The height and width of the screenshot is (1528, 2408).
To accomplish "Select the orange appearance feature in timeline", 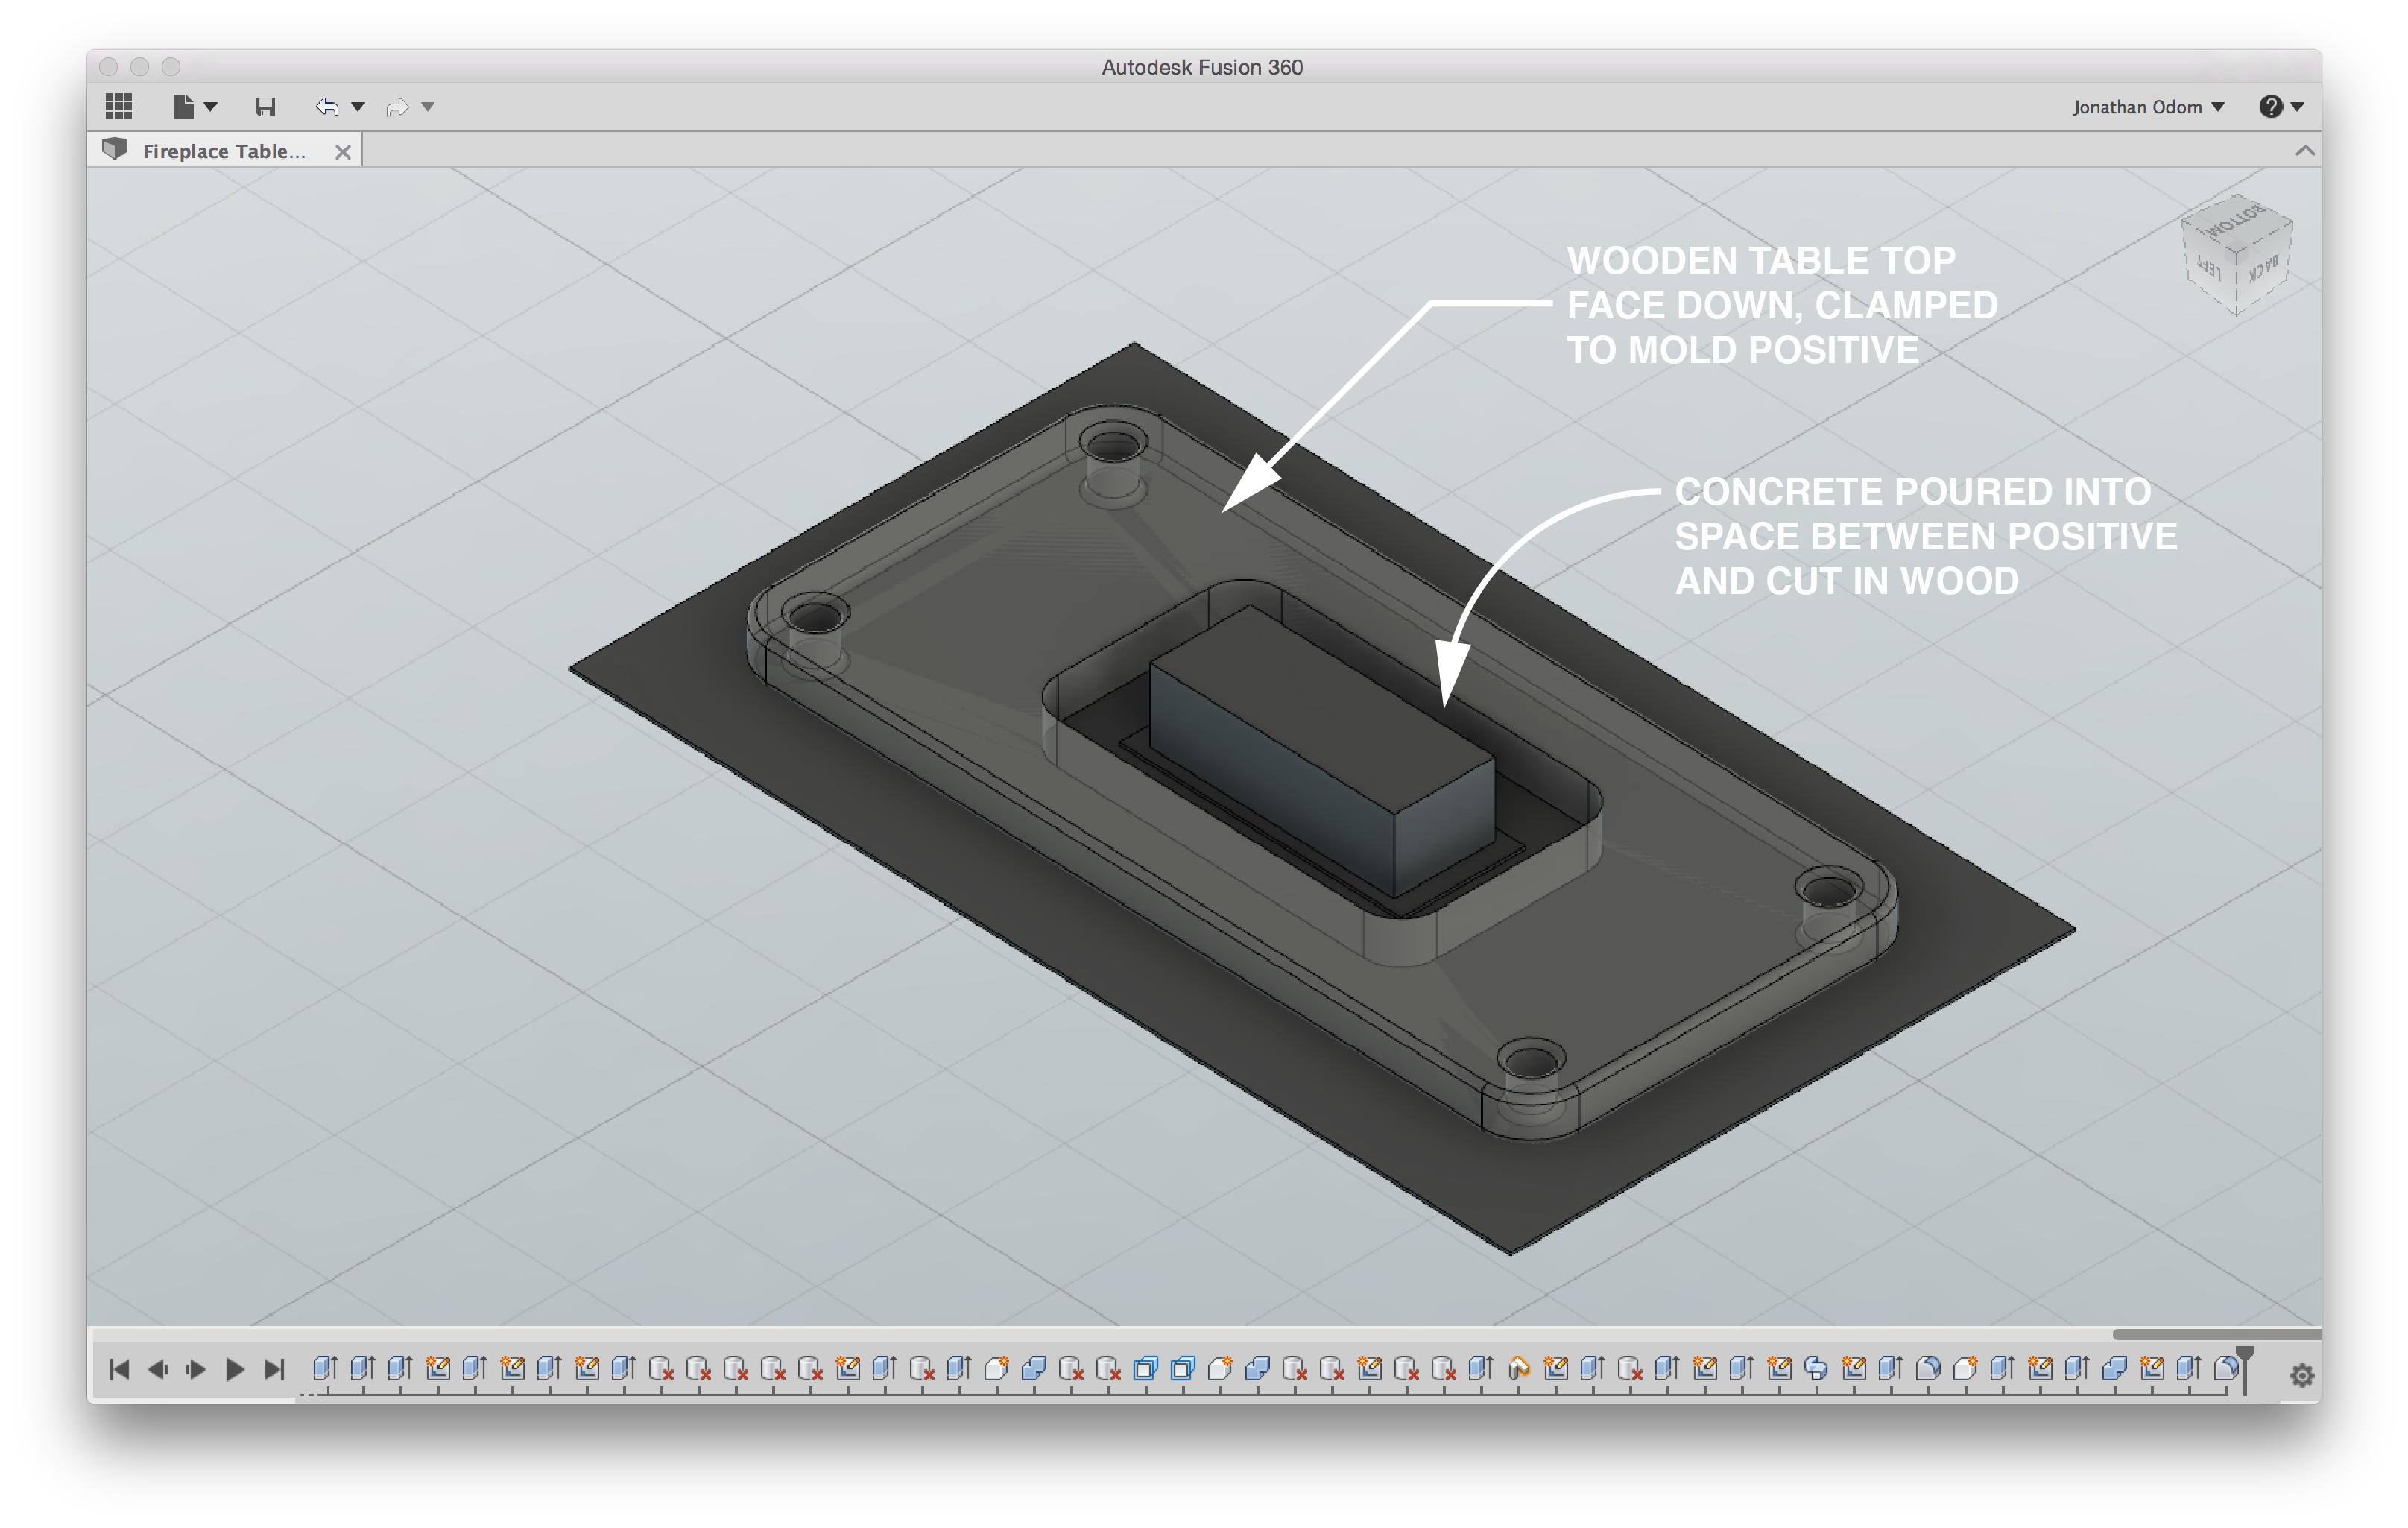I will [1518, 1368].
